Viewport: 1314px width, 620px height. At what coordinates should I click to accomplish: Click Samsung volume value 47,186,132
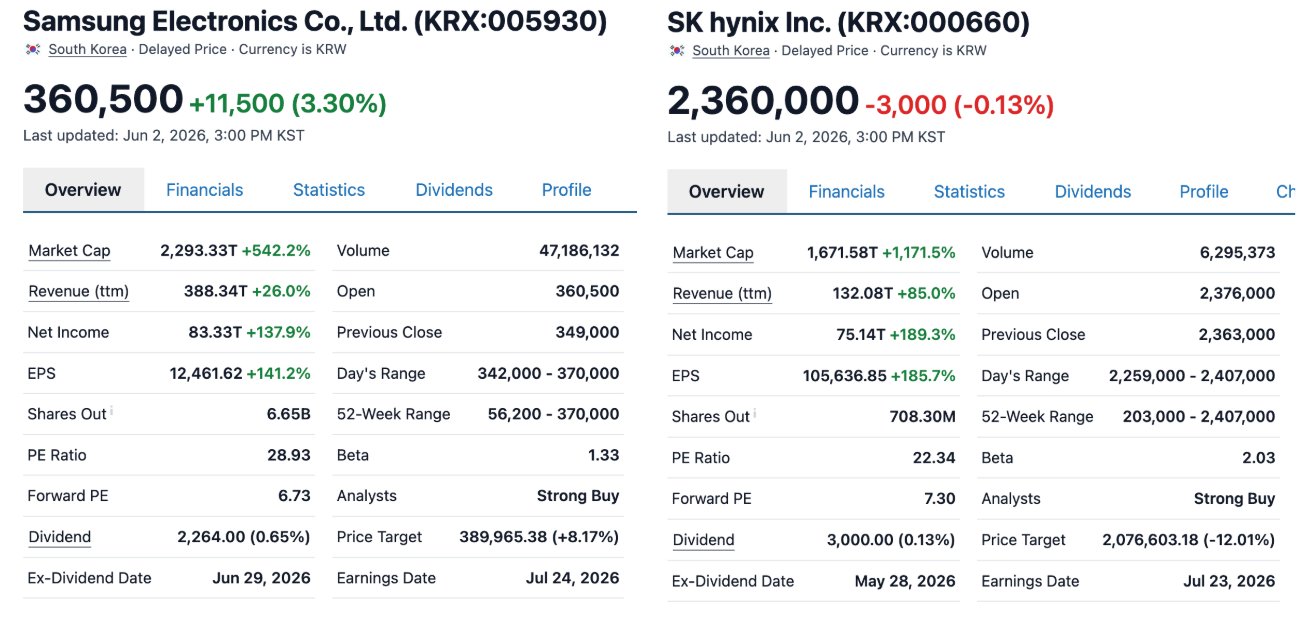click(x=580, y=251)
